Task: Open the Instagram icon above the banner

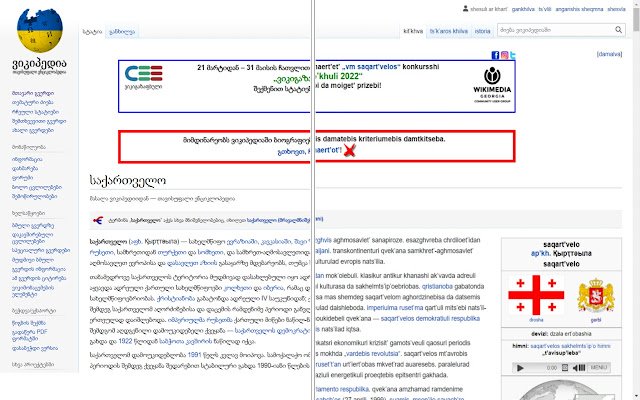Action: pos(504,55)
